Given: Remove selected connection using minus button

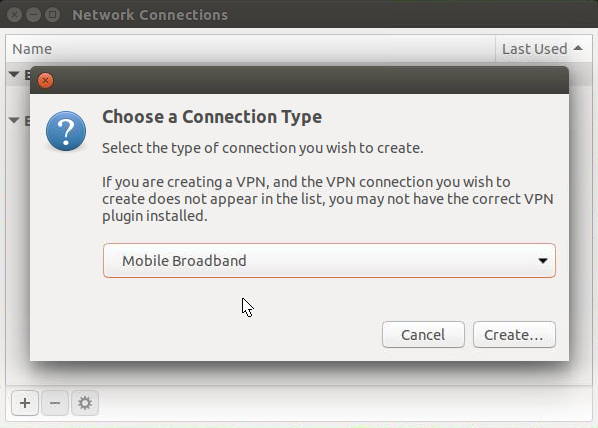Looking at the screenshot, I should tap(55, 403).
